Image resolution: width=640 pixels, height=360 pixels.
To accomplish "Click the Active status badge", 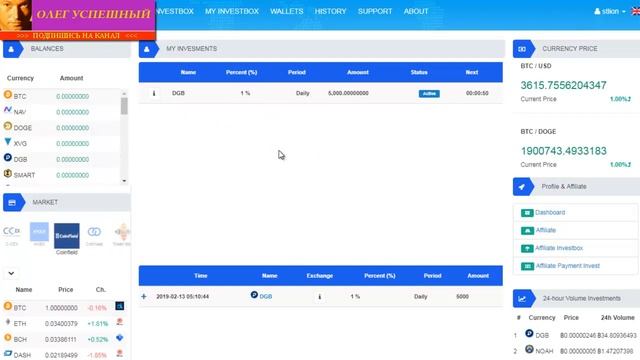I will coord(429,93).
